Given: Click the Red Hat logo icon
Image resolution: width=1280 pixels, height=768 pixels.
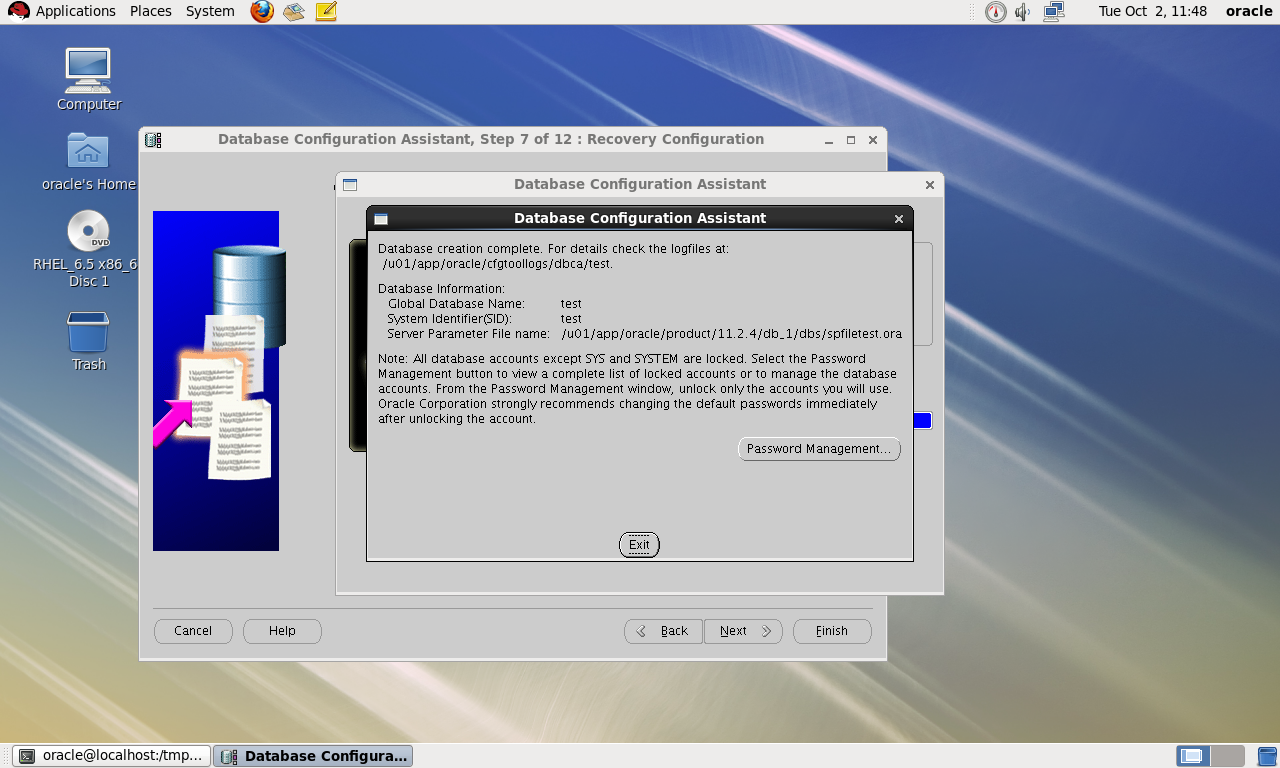Looking at the screenshot, I should click(x=18, y=11).
